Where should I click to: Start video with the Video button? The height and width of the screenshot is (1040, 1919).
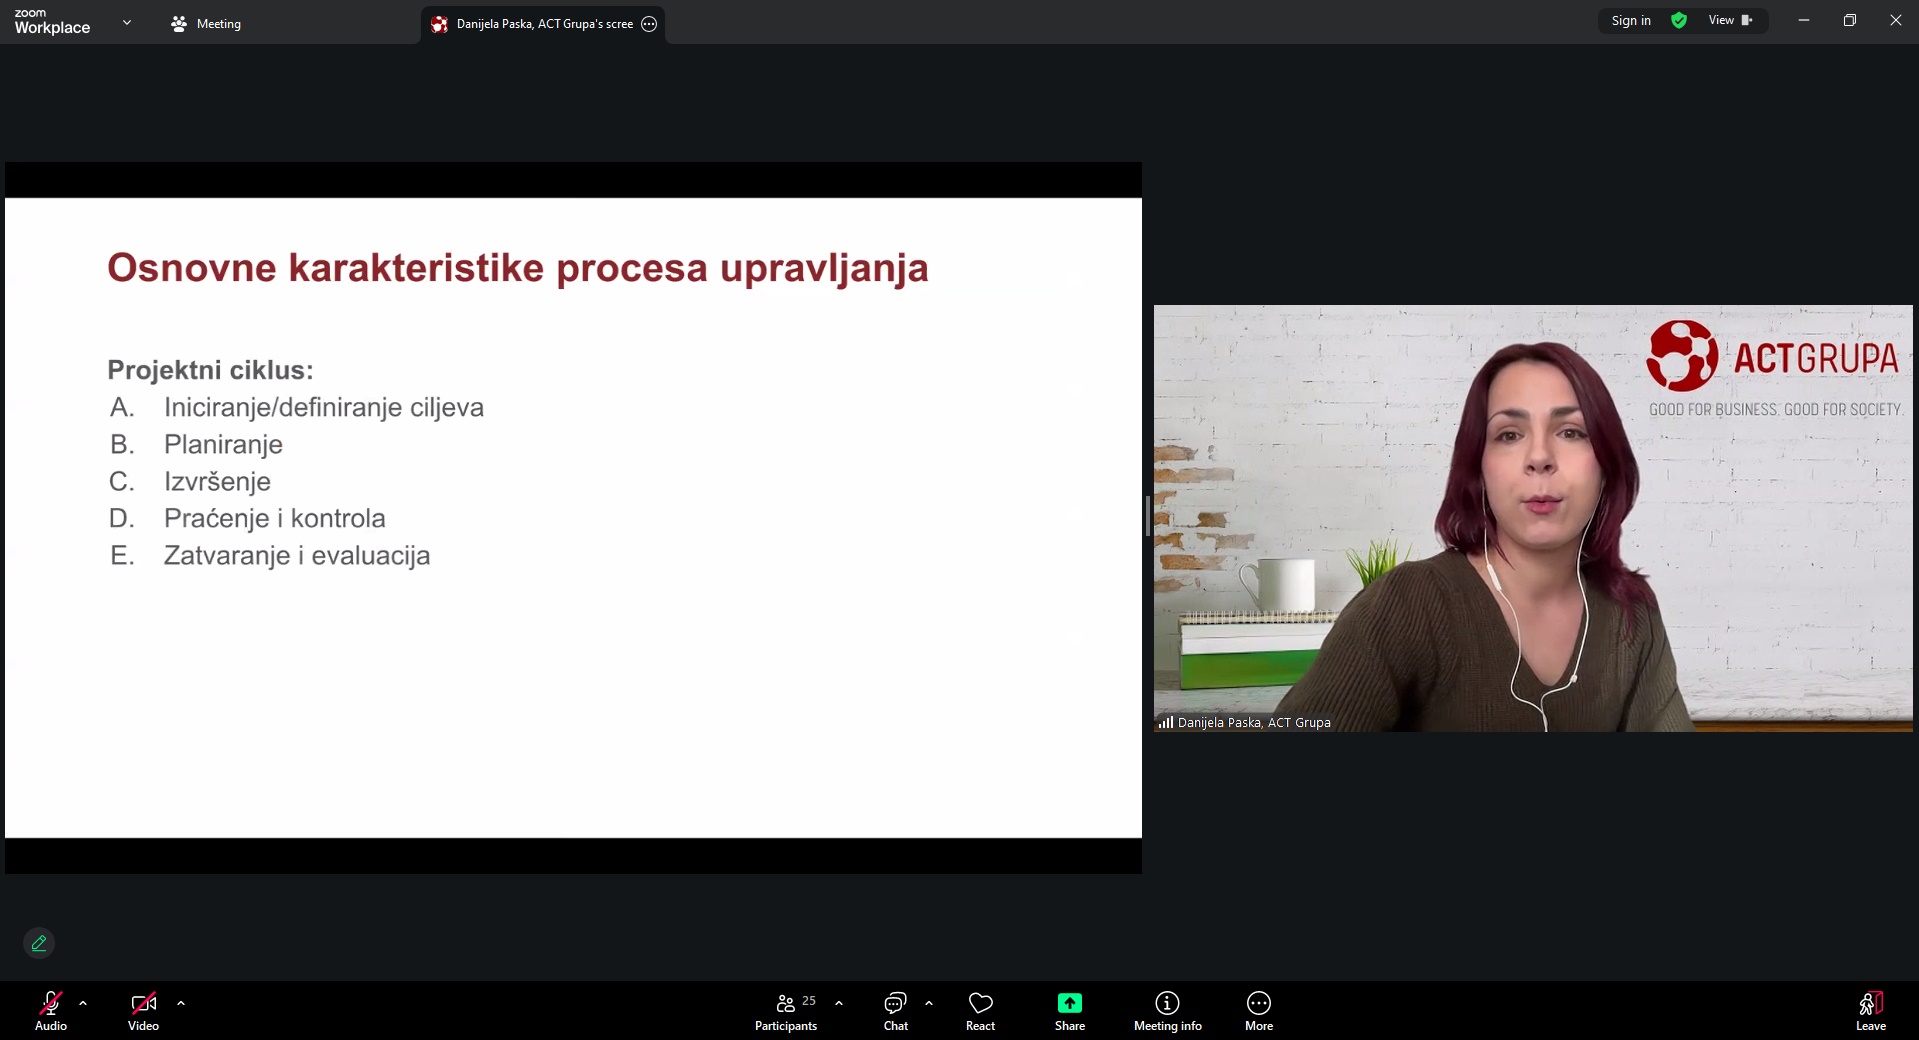[143, 1010]
